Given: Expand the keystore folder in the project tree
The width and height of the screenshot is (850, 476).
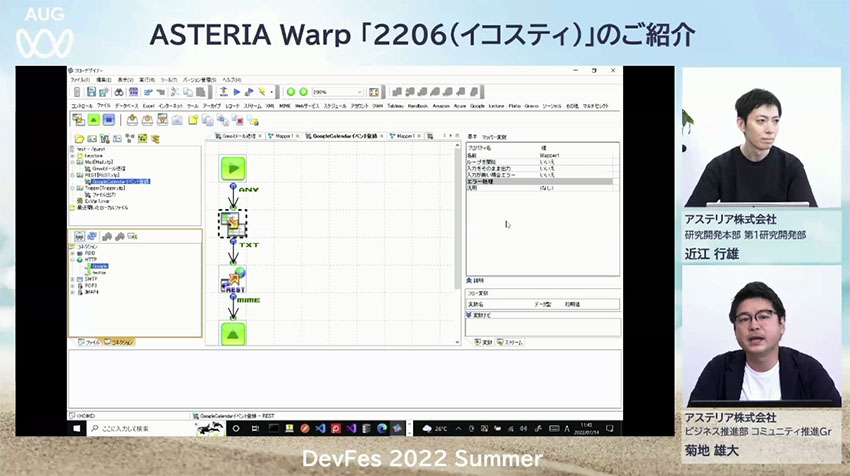Looking at the screenshot, I should click(x=73, y=156).
